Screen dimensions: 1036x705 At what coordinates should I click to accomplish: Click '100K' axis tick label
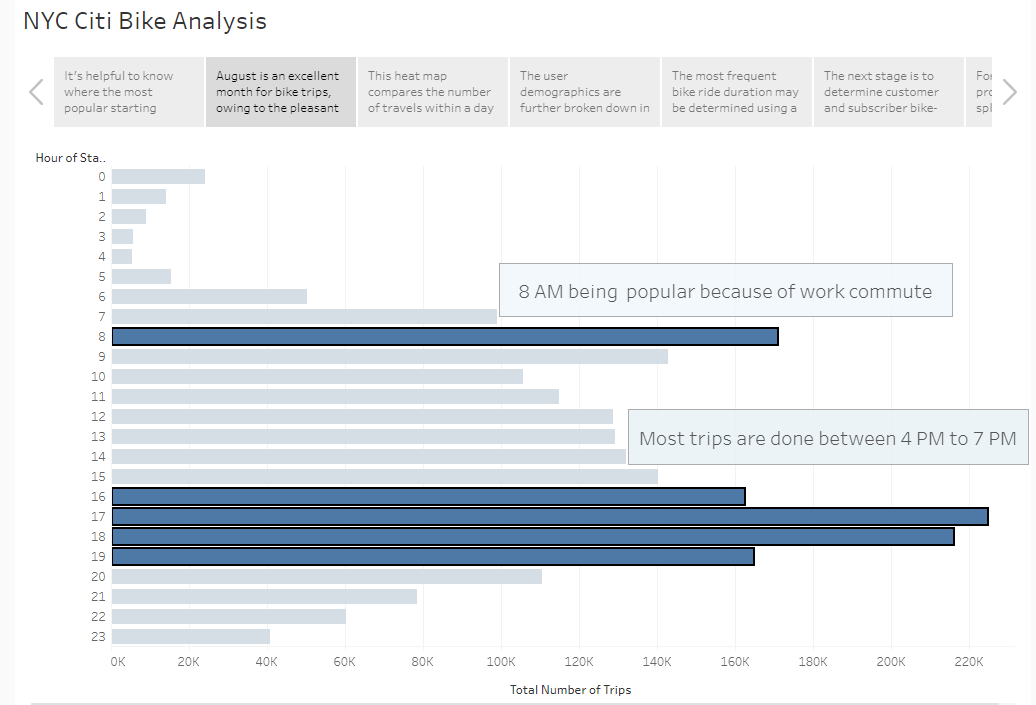click(x=501, y=662)
